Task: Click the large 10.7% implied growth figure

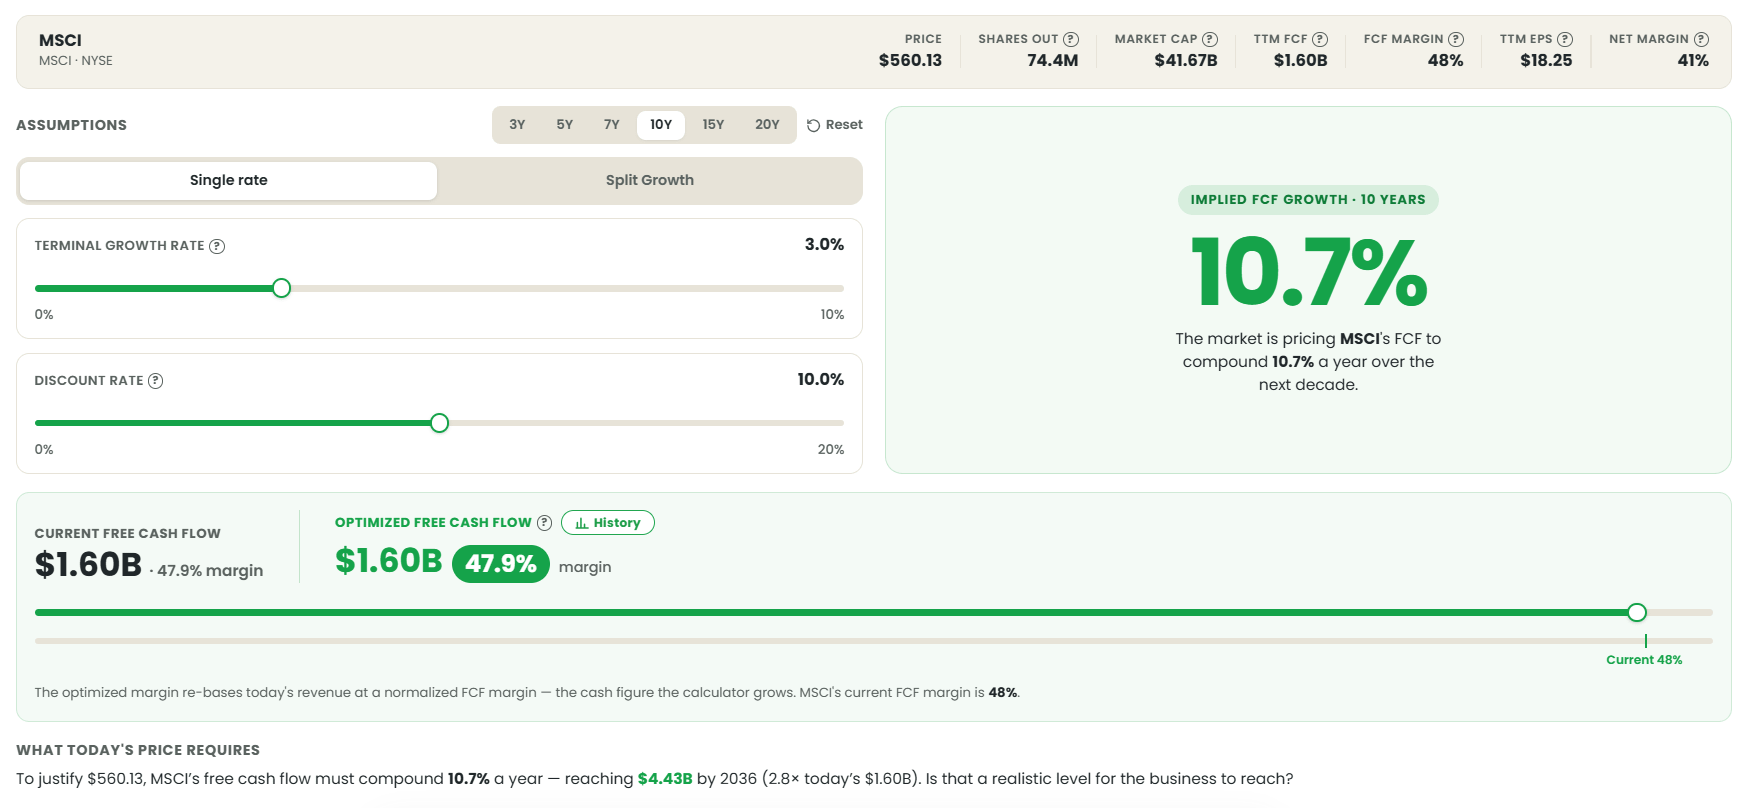Action: point(1308,272)
